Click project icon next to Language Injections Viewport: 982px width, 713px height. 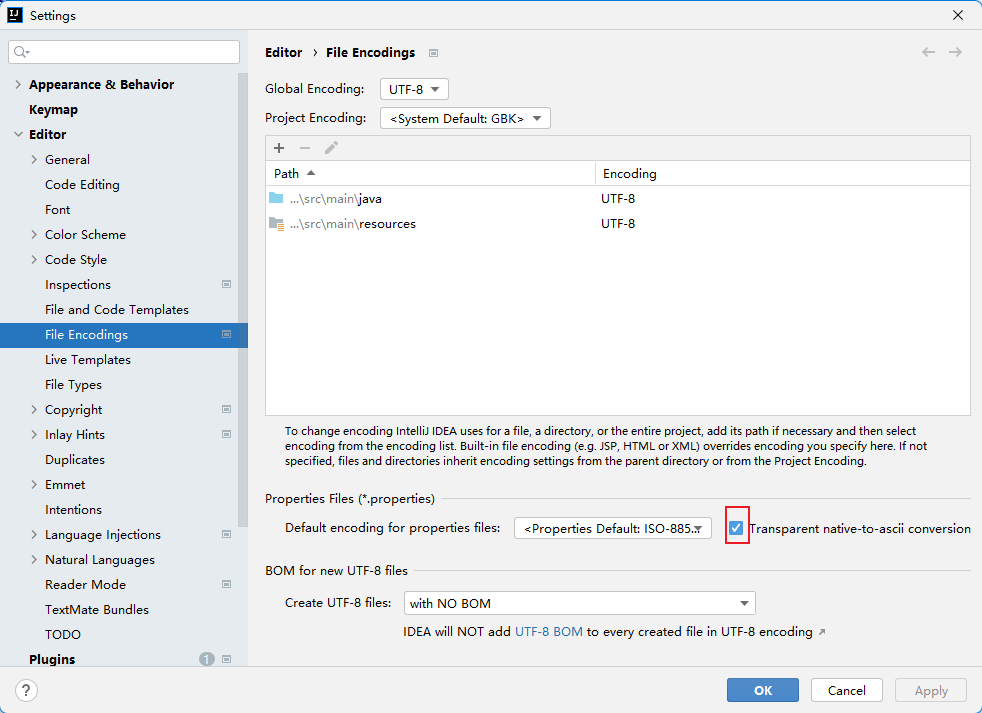(227, 534)
